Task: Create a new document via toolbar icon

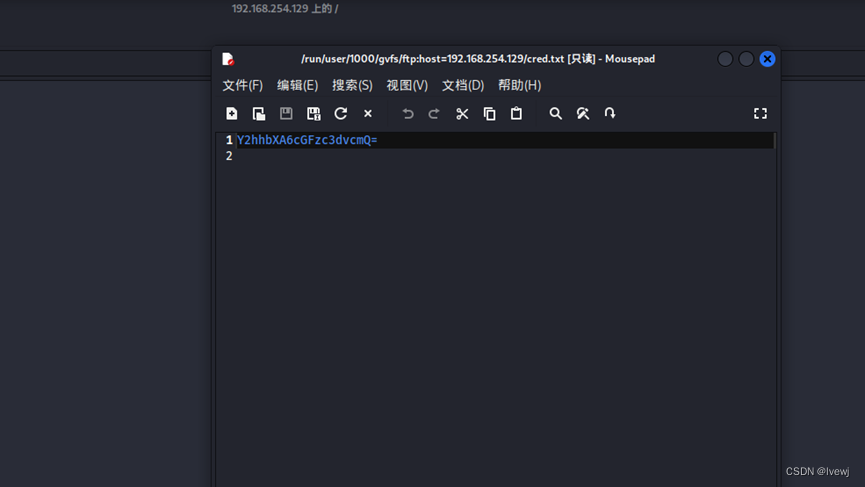Action: click(x=232, y=114)
